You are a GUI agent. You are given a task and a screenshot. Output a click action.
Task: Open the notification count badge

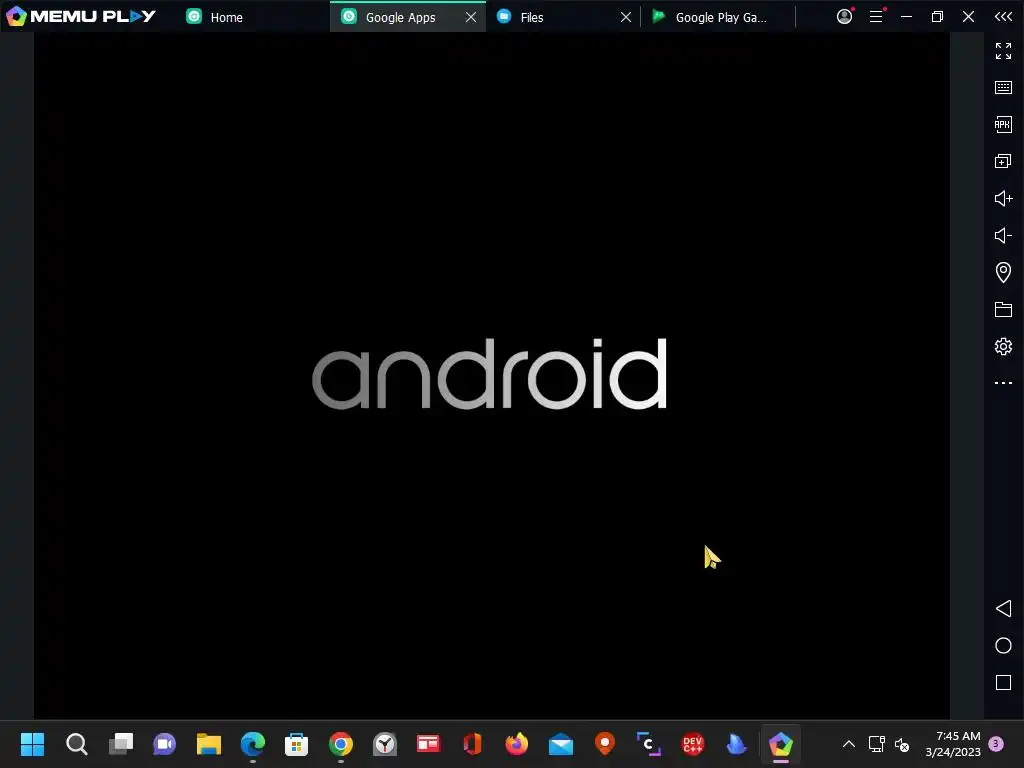coord(996,744)
